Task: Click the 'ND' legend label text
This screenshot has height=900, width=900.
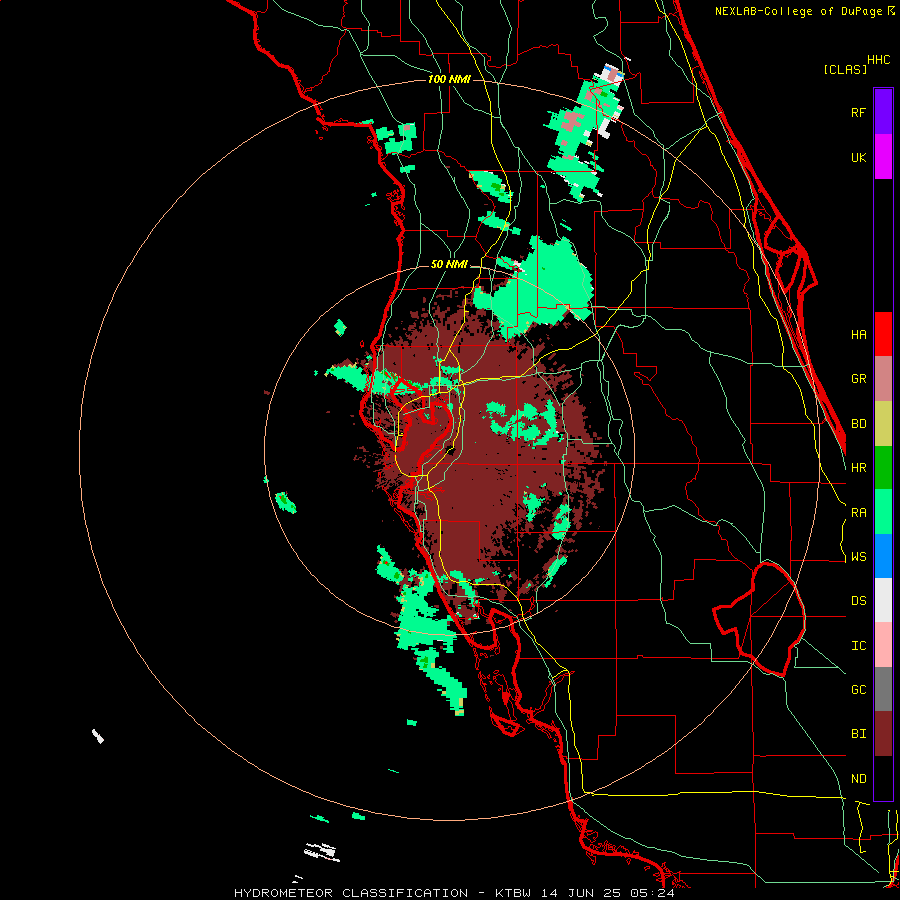Action: point(858,779)
